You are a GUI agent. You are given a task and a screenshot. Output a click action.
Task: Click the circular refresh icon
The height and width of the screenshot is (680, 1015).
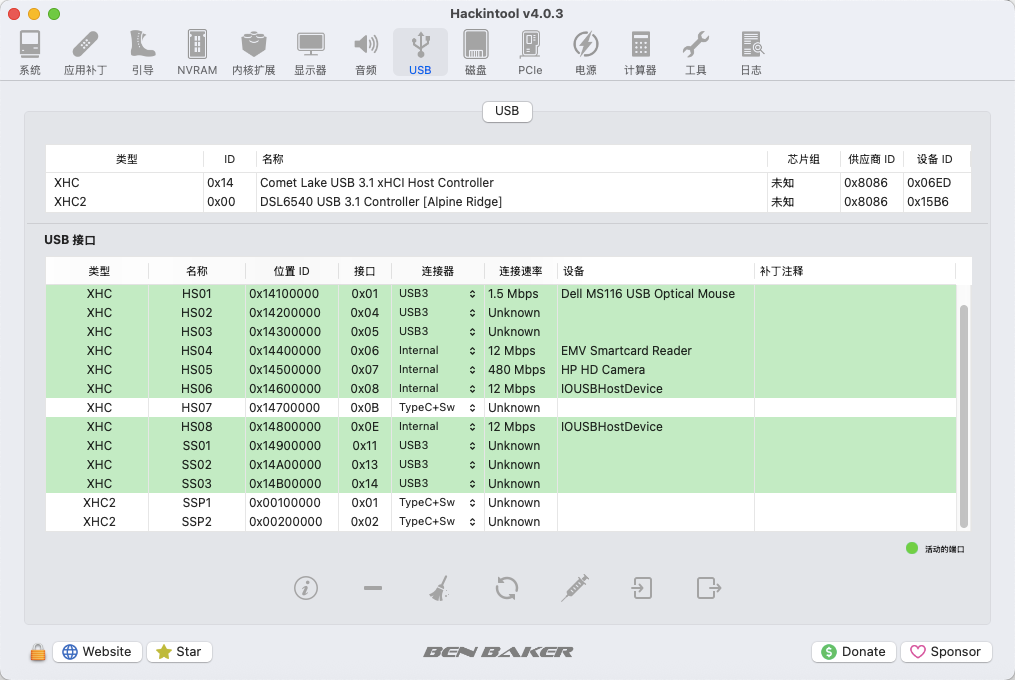507,588
